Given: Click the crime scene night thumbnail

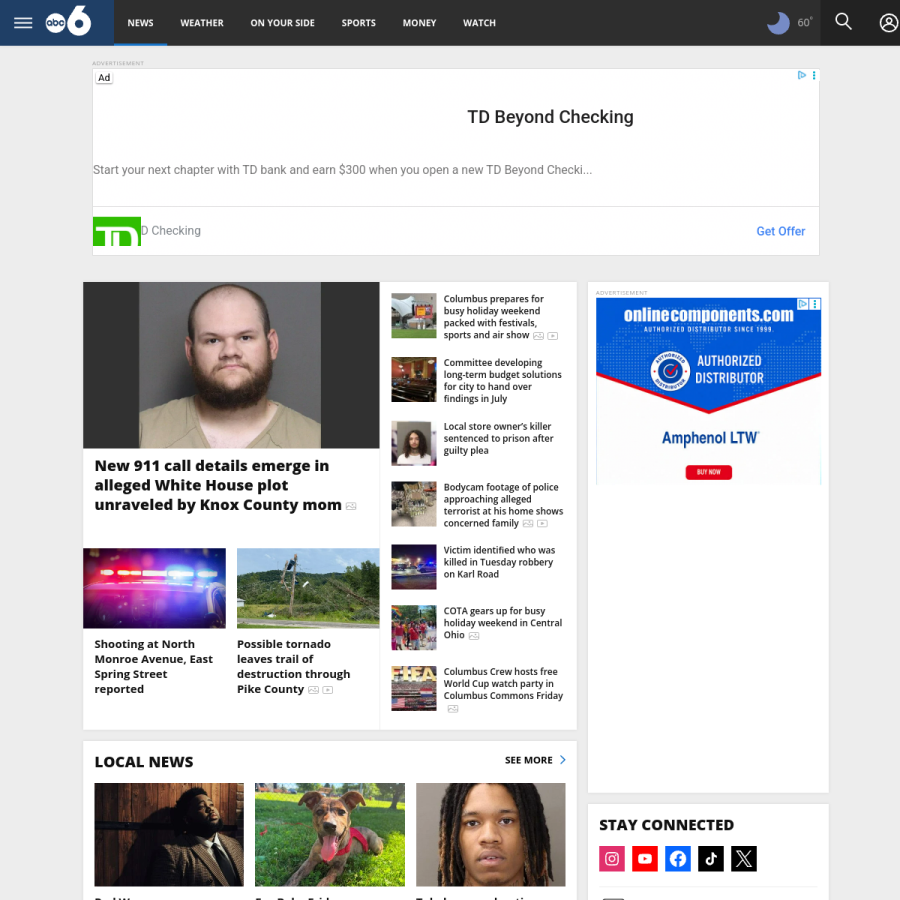Looking at the screenshot, I should coord(414,567).
